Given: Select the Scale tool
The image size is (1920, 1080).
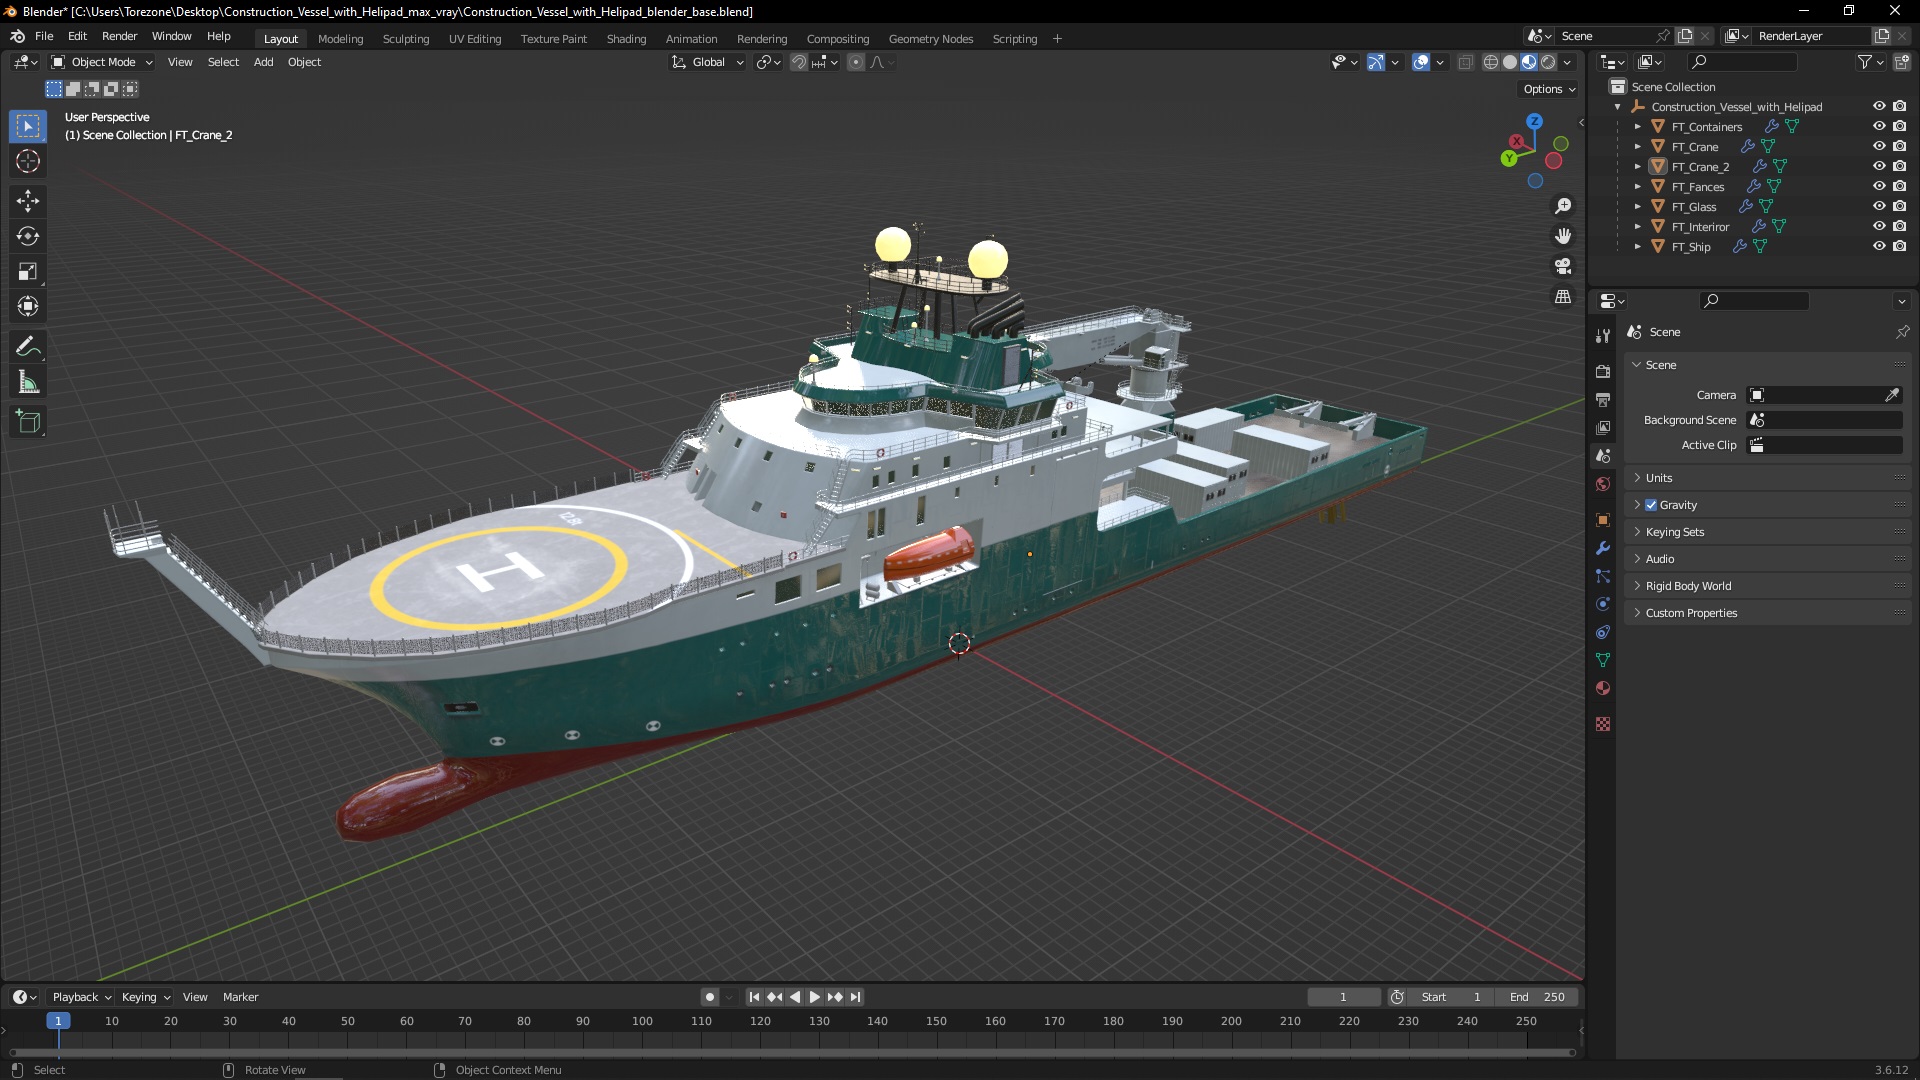Looking at the screenshot, I should click(x=28, y=271).
